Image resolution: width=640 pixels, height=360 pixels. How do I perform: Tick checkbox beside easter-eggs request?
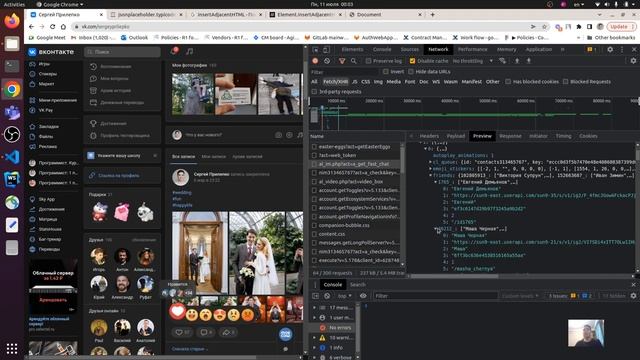pos(314,147)
